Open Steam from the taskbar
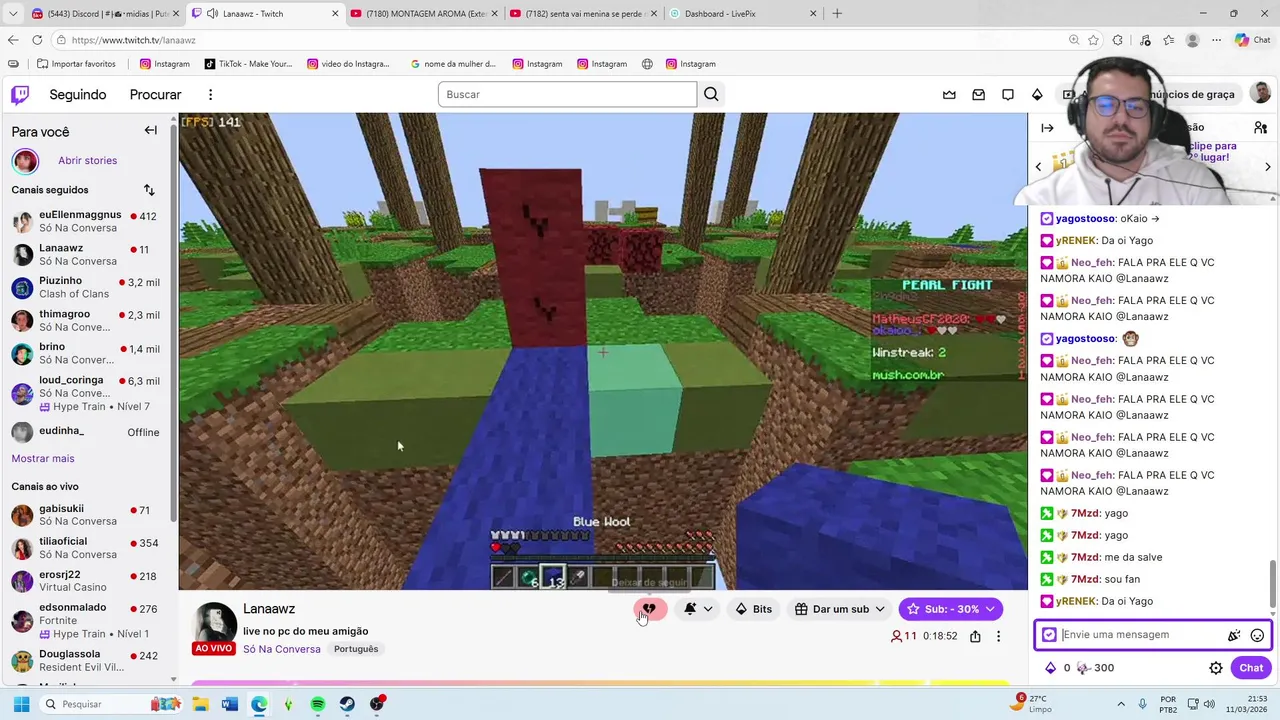The width and height of the screenshot is (1280, 720). click(347, 704)
